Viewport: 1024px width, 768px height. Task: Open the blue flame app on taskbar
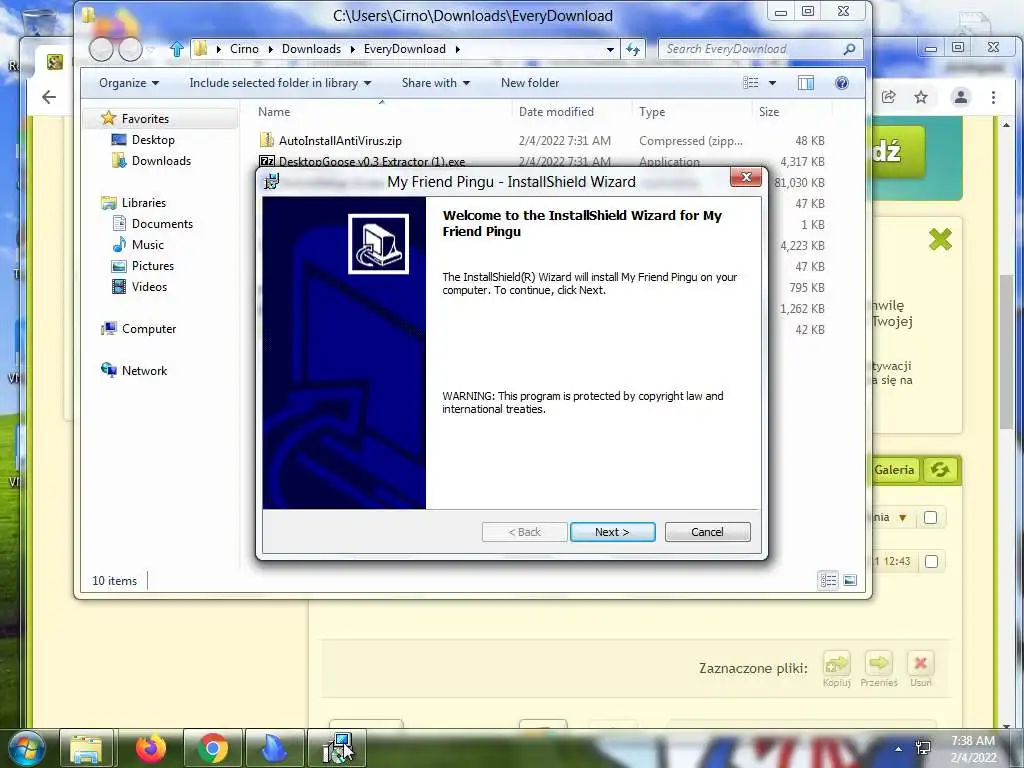pyautogui.click(x=274, y=748)
